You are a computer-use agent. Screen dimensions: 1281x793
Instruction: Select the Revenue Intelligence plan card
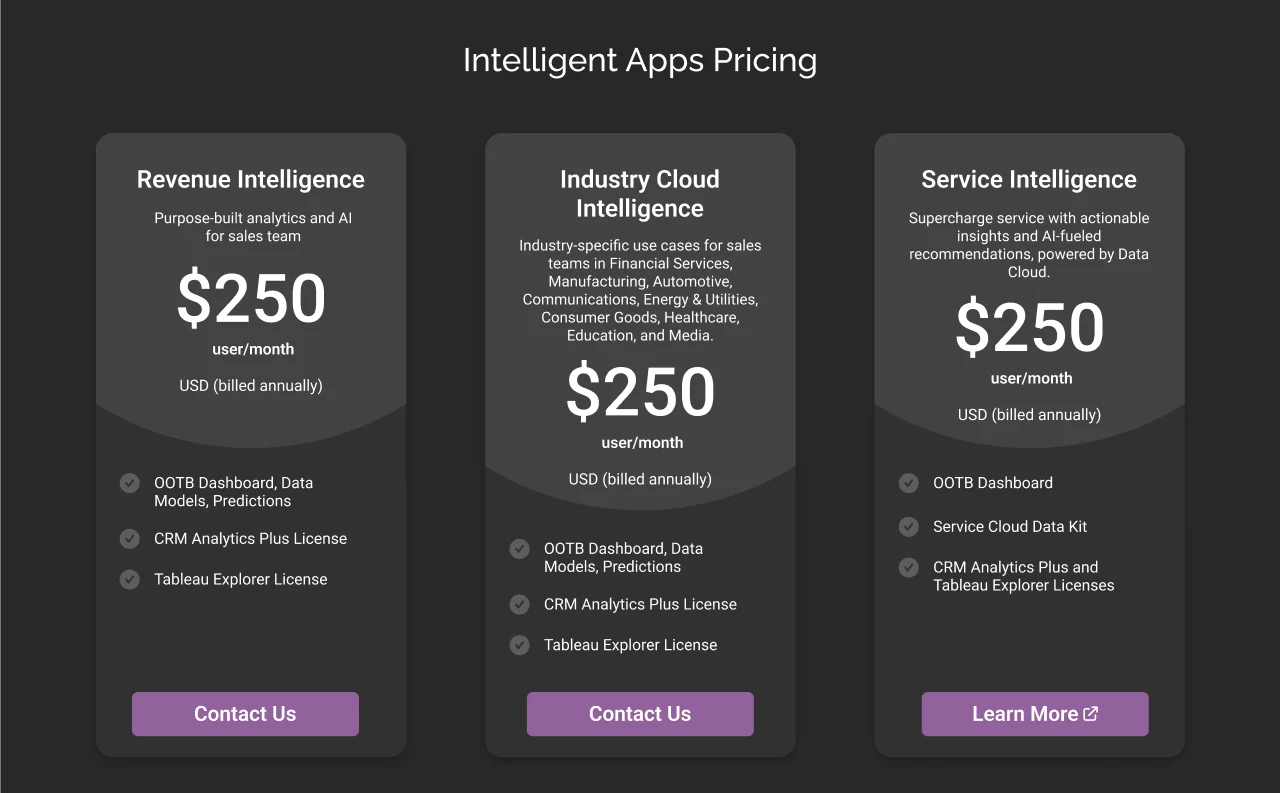click(250, 444)
